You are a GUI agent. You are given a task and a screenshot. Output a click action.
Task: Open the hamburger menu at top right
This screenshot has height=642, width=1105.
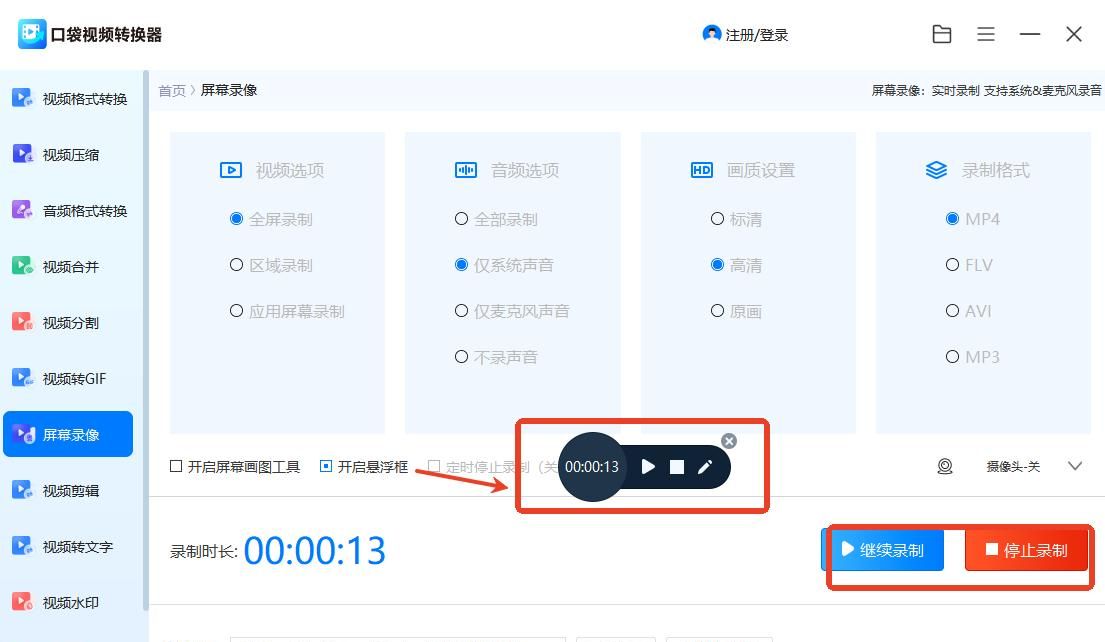[x=986, y=33]
